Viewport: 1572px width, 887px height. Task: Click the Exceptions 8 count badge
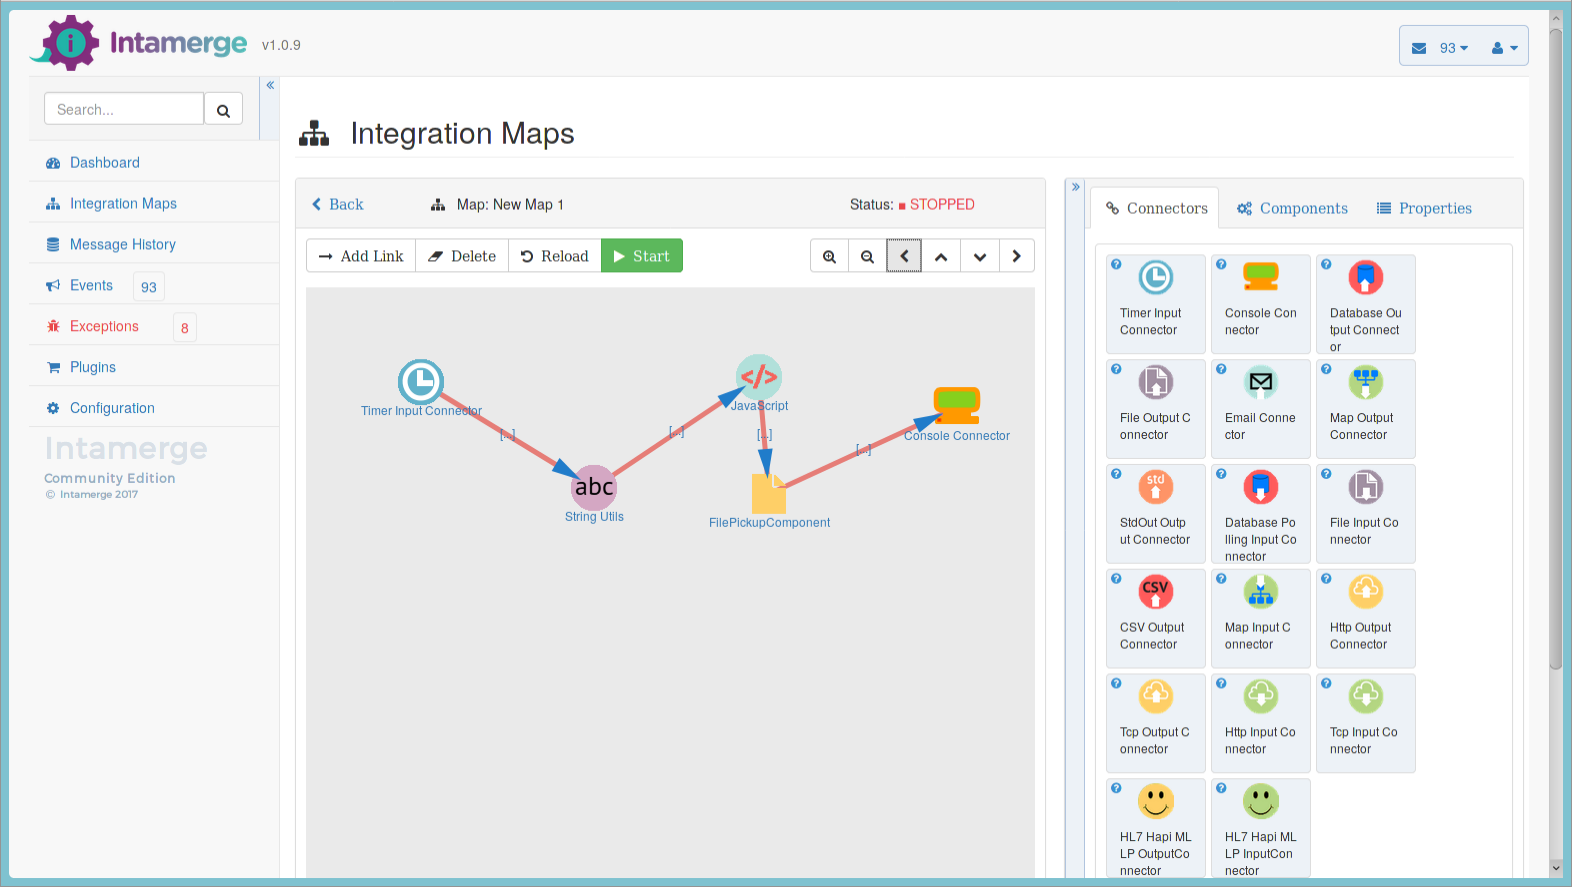(x=185, y=328)
